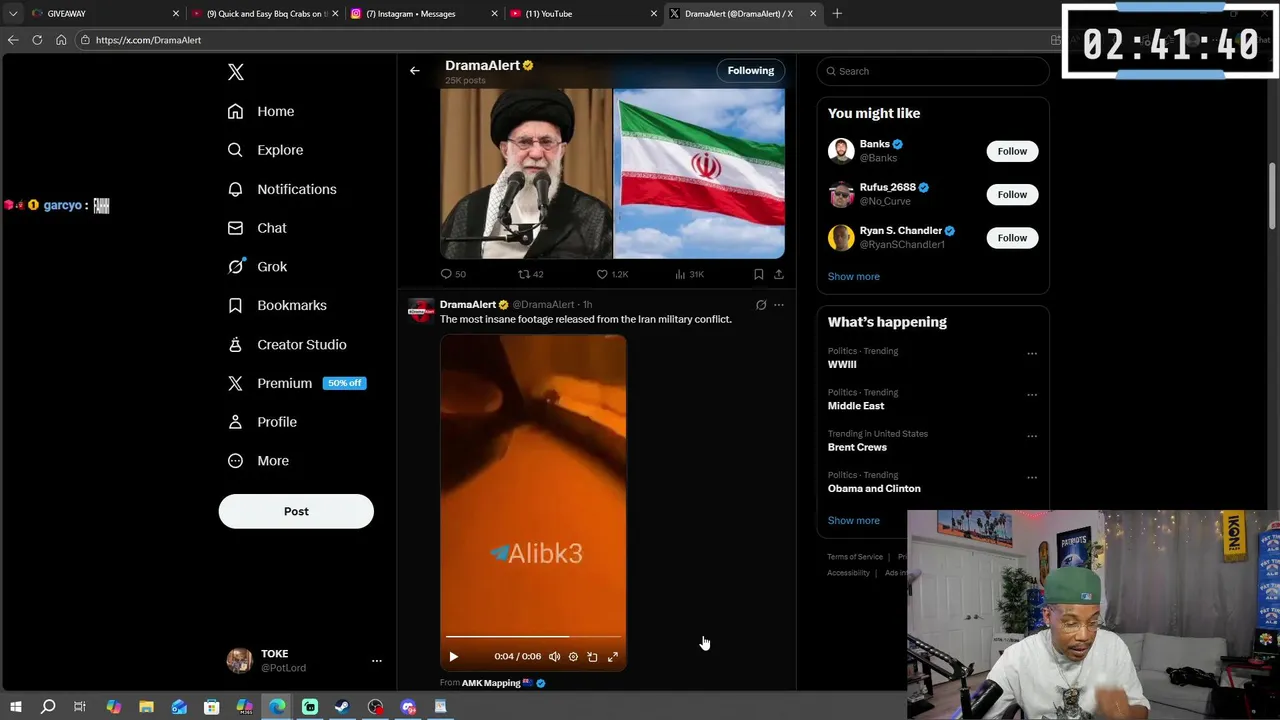The width and height of the screenshot is (1280, 720).
Task: View analytics of the Iran flag post
Action: tap(690, 274)
